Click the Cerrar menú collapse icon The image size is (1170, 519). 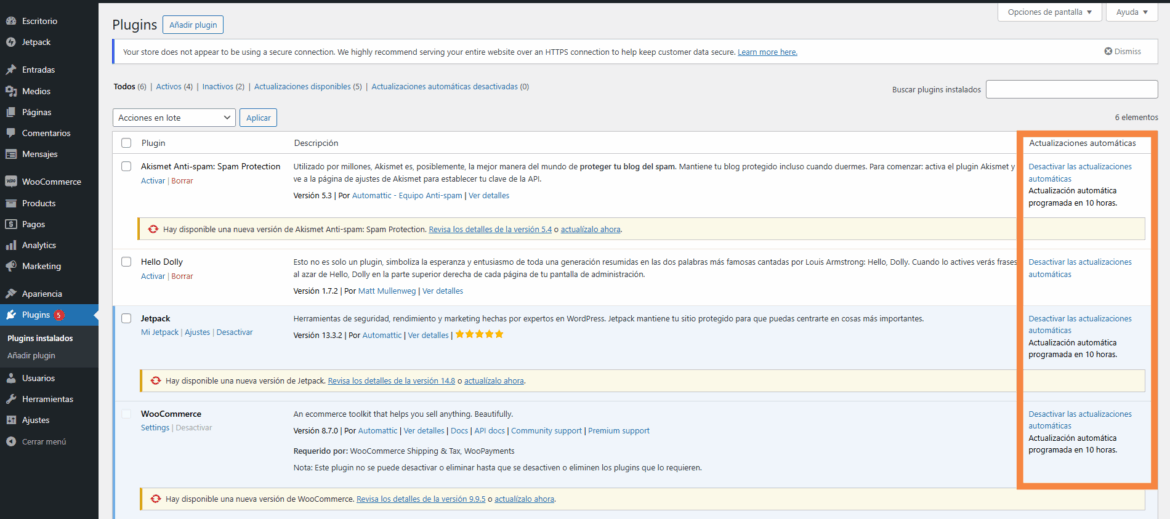point(10,441)
